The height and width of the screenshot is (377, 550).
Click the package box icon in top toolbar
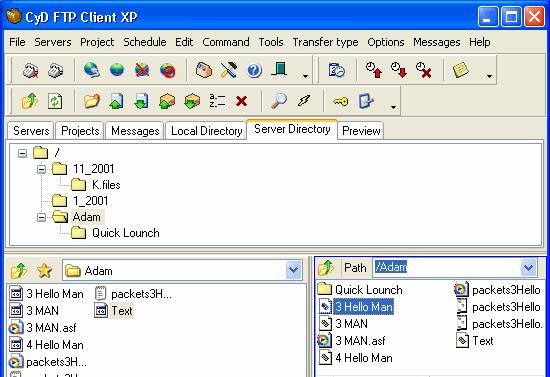[203, 70]
